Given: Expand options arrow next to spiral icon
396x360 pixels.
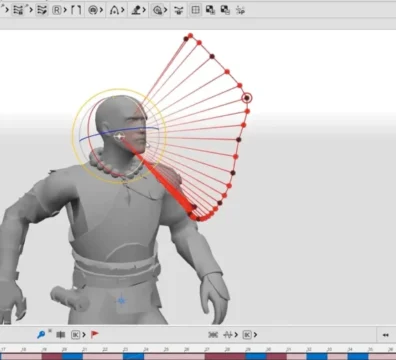Looking at the screenshot, I should tap(101, 10).
